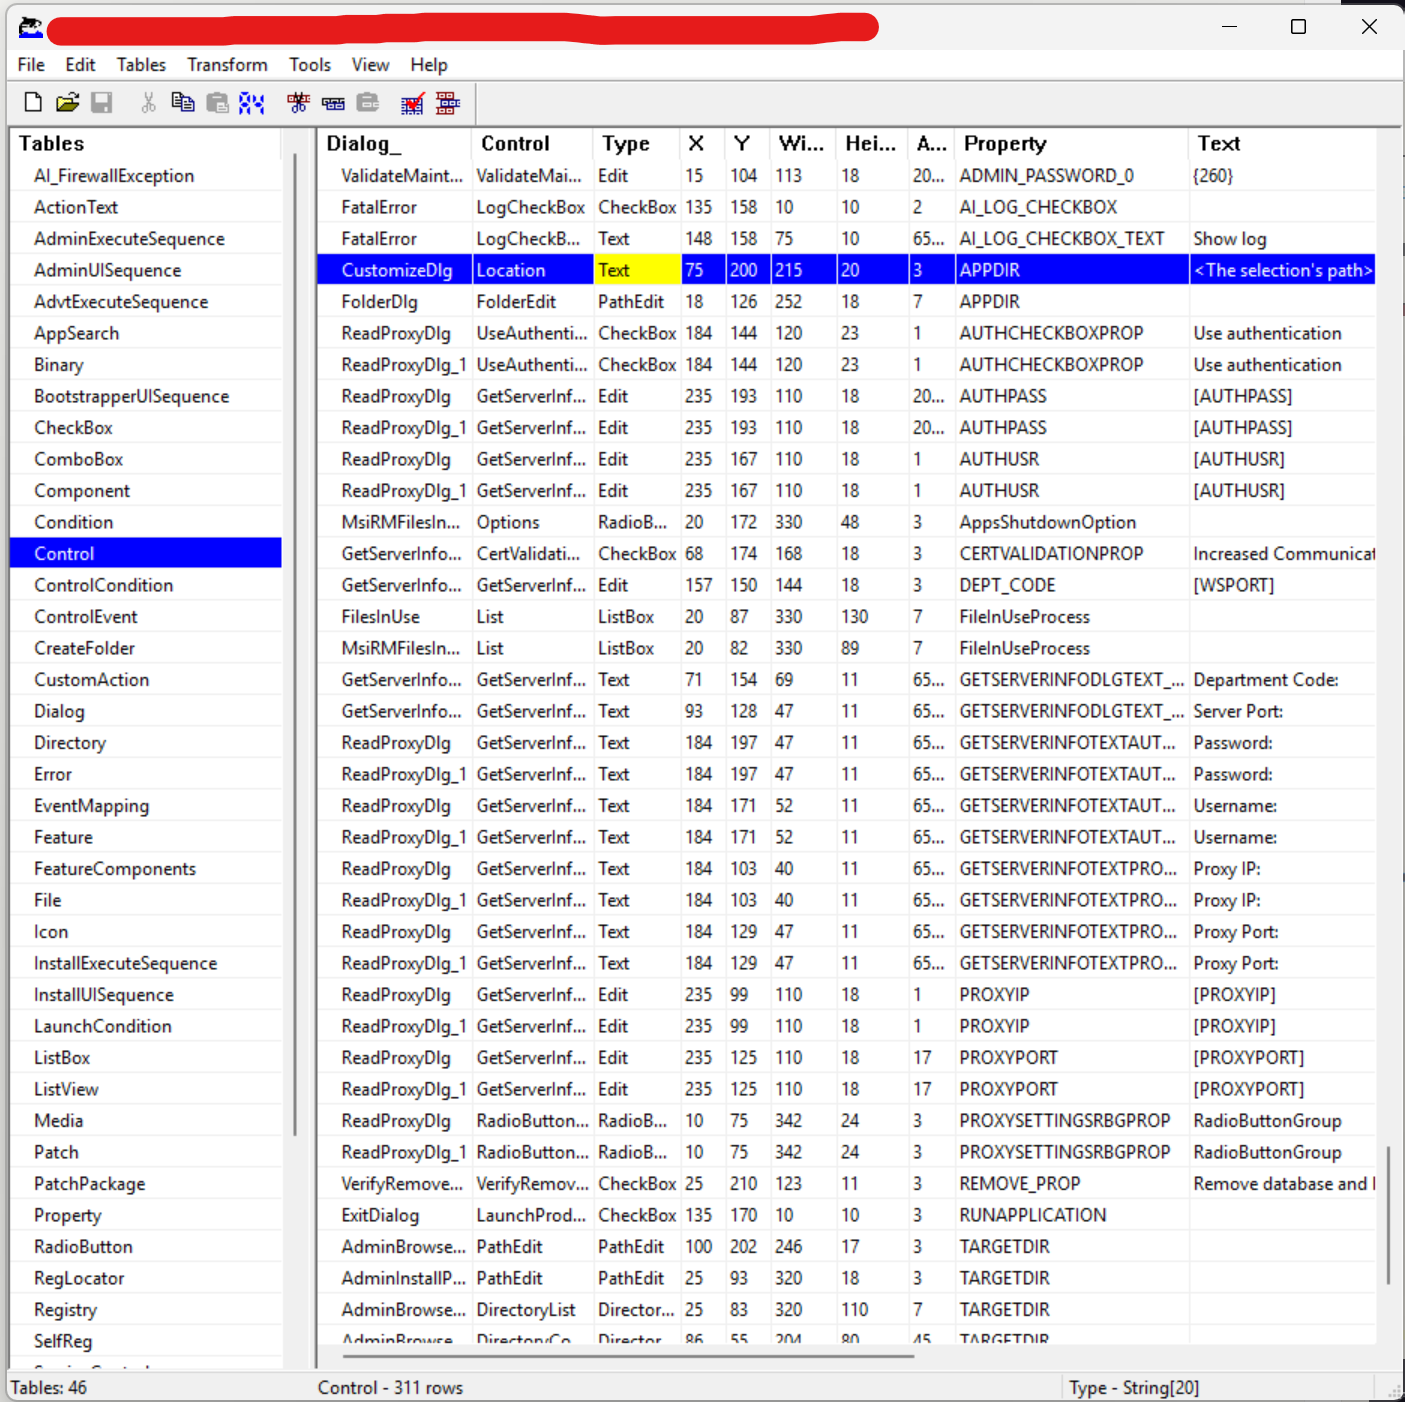
Task: Open the View menu
Action: (370, 65)
